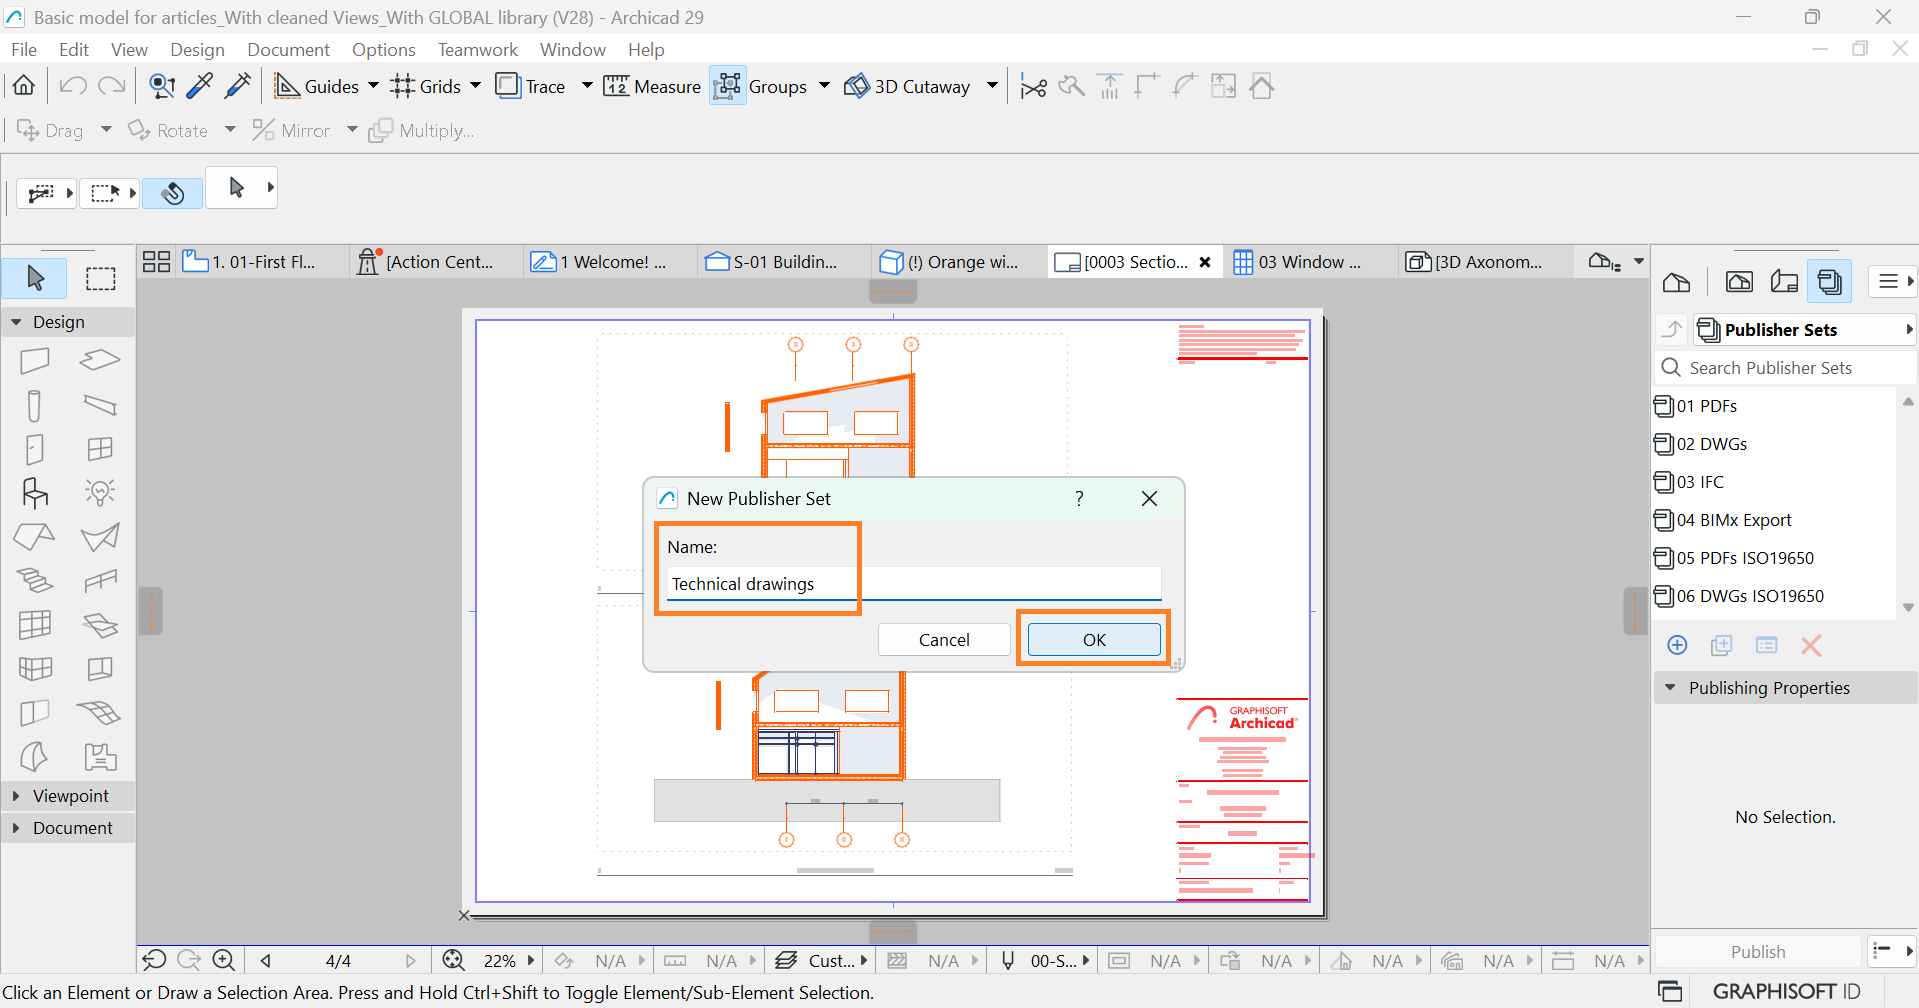Image resolution: width=1919 pixels, height=1008 pixels.
Task: Collapse the Publishing Properties section
Action: (x=1670, y=688)
